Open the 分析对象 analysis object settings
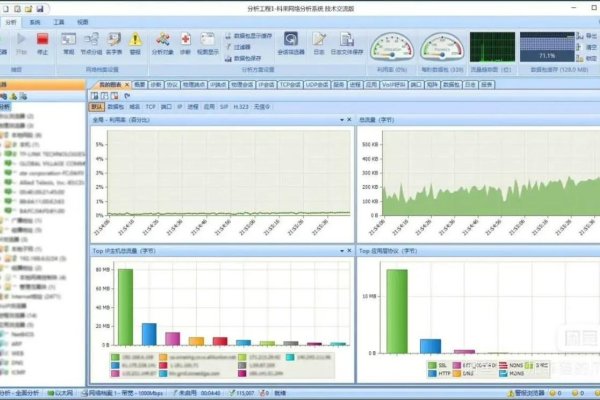This screenshot has height=400, width=600. (163, 44)
